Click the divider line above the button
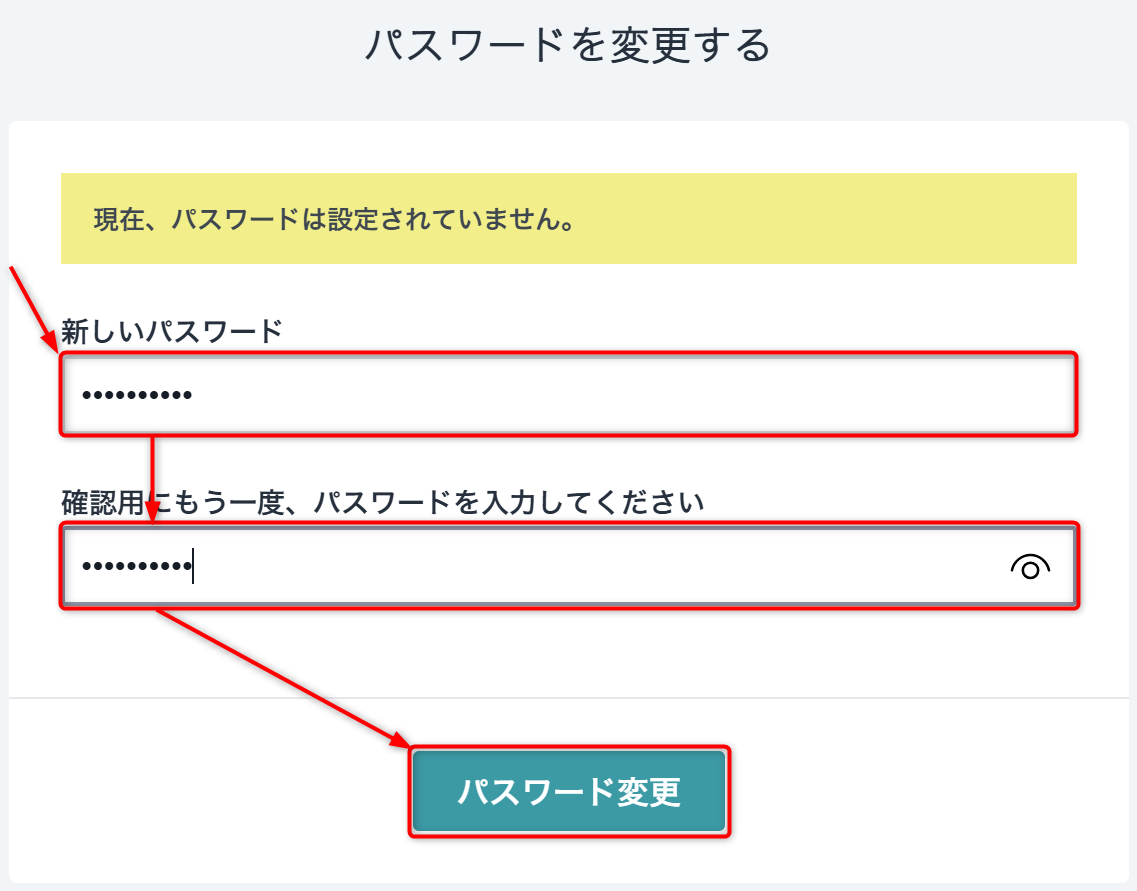The image size is (1137, 891). click(568, 697)
